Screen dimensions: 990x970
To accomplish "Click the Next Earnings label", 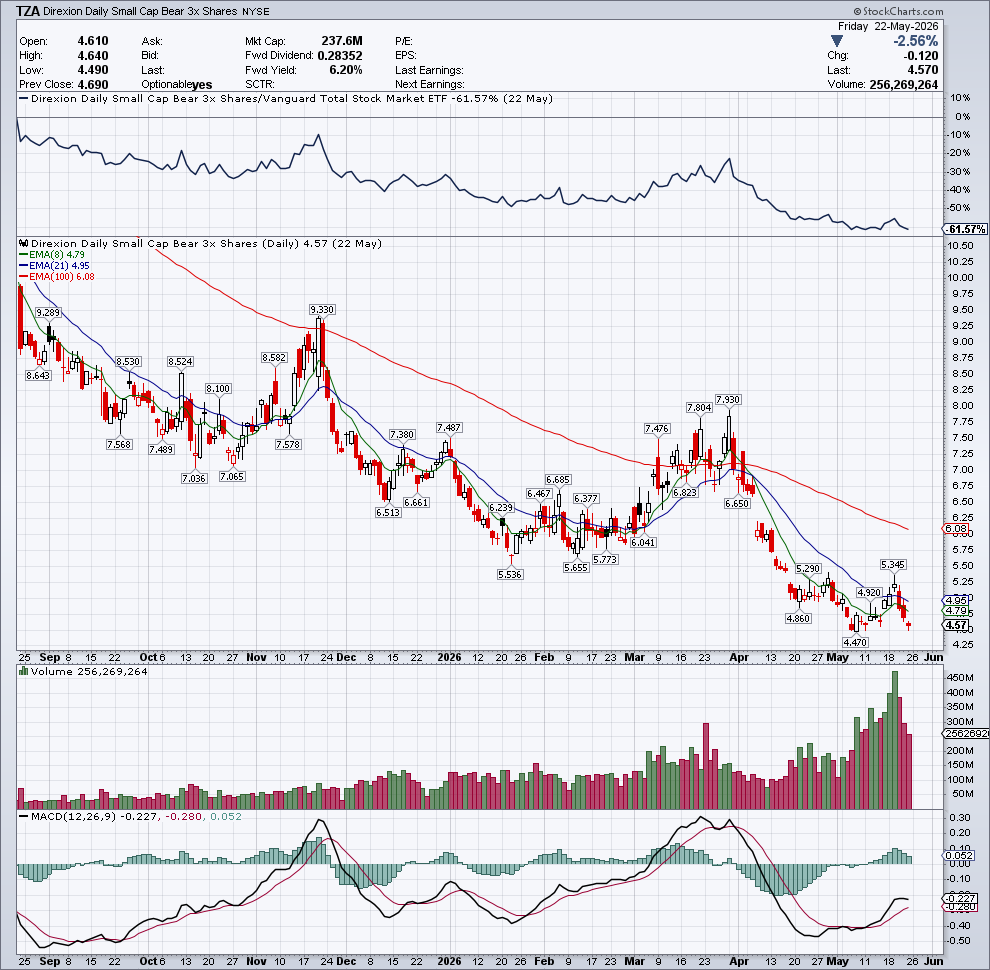I will pyautogui.click(x=429, y=85).
